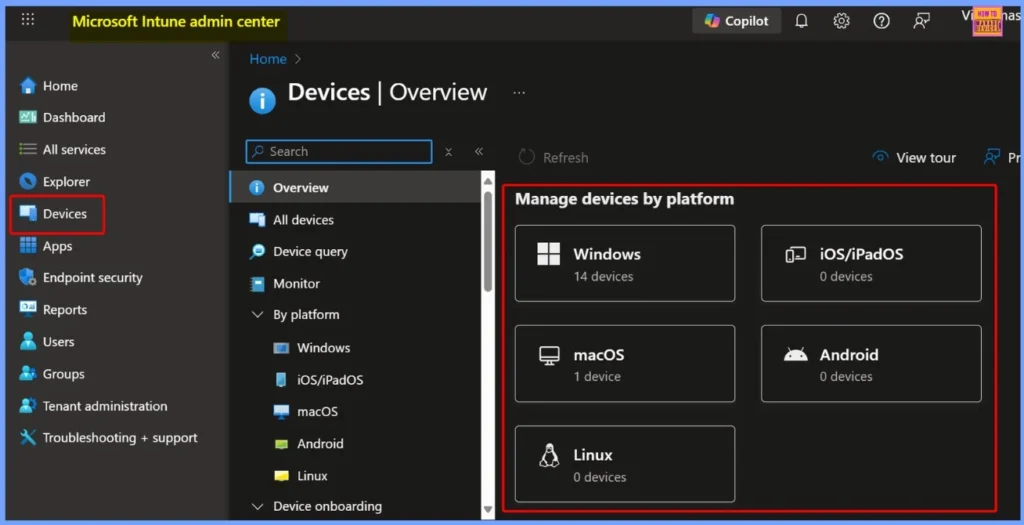The image size is (1024, 525).
Task: Click the Endpoint security shield icon
Action: click(x=27, y=278)
